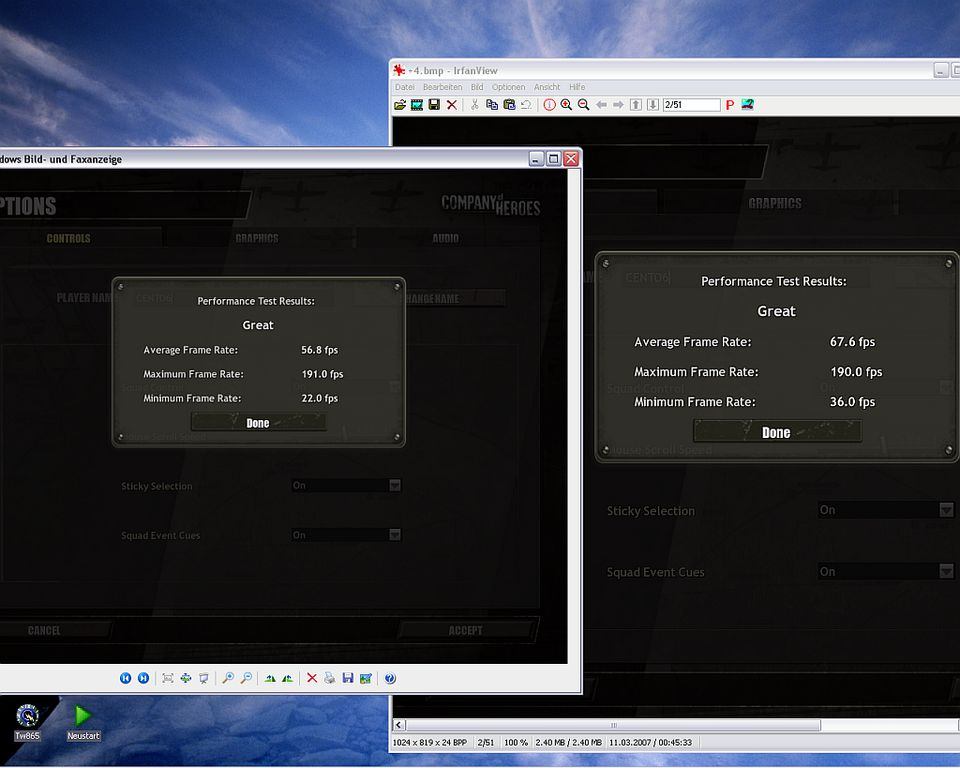
Task: Rotate clockwise icon in Fax Viewer
Action: tap(270, 678)
